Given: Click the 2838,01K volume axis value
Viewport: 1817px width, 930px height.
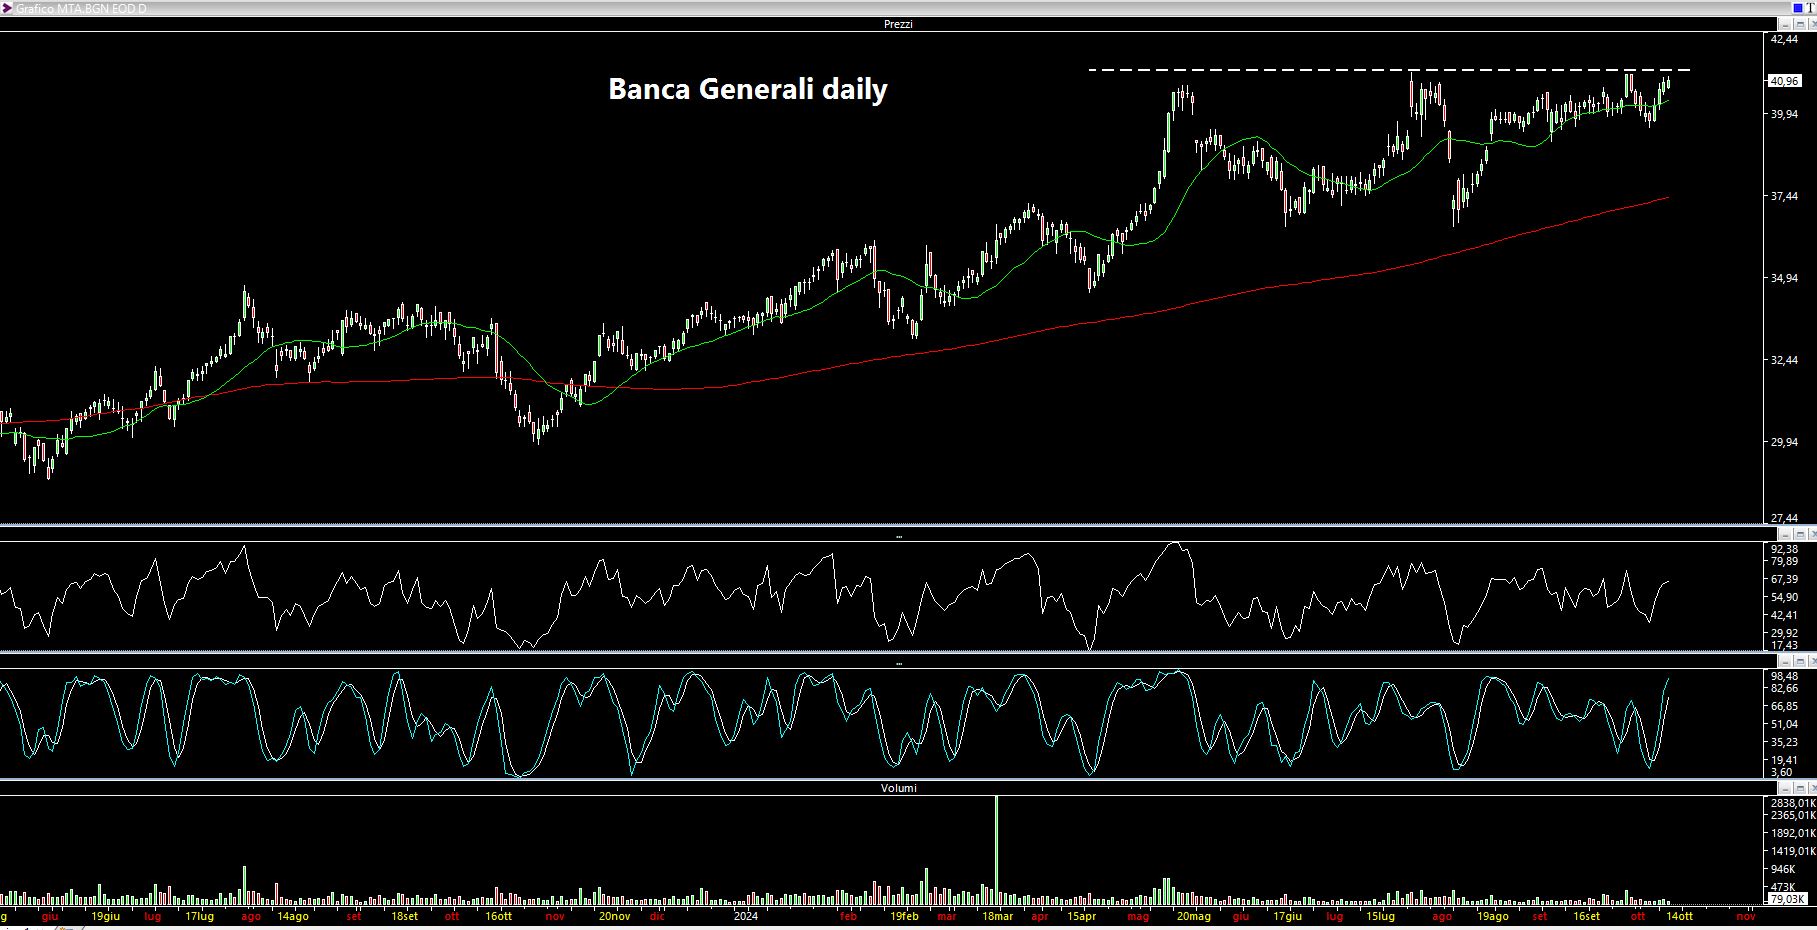Looking at the screenshot, I should (1793, 803).
